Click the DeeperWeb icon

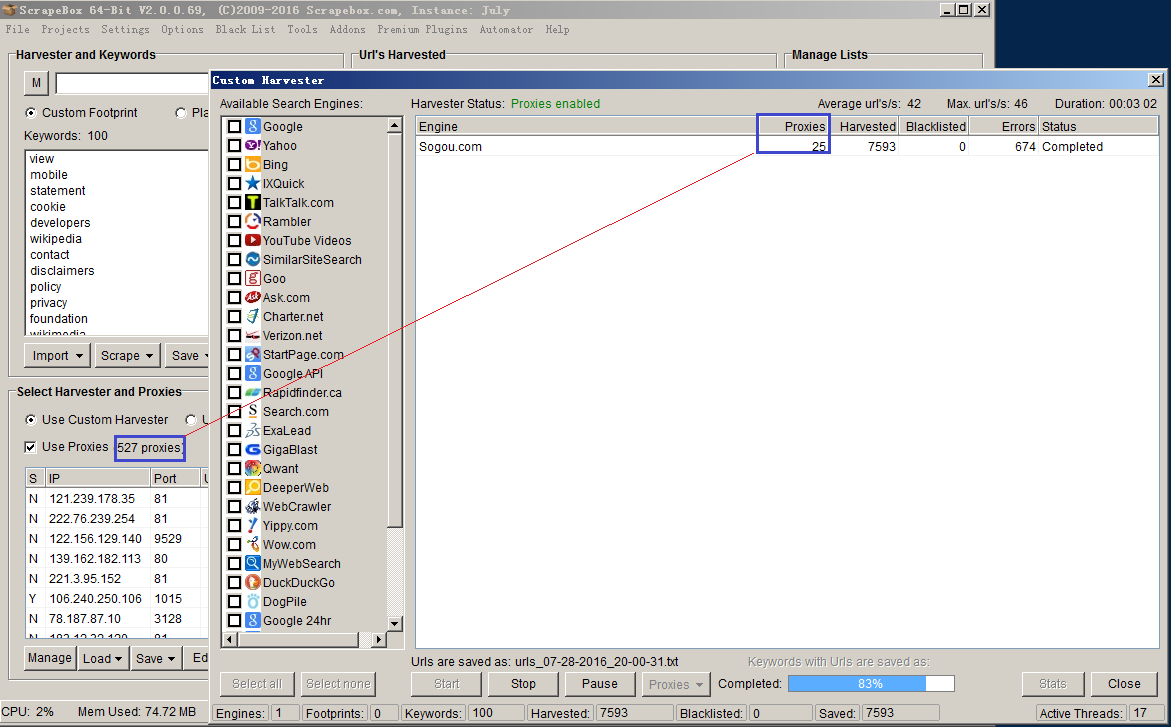tap(253, 487)
